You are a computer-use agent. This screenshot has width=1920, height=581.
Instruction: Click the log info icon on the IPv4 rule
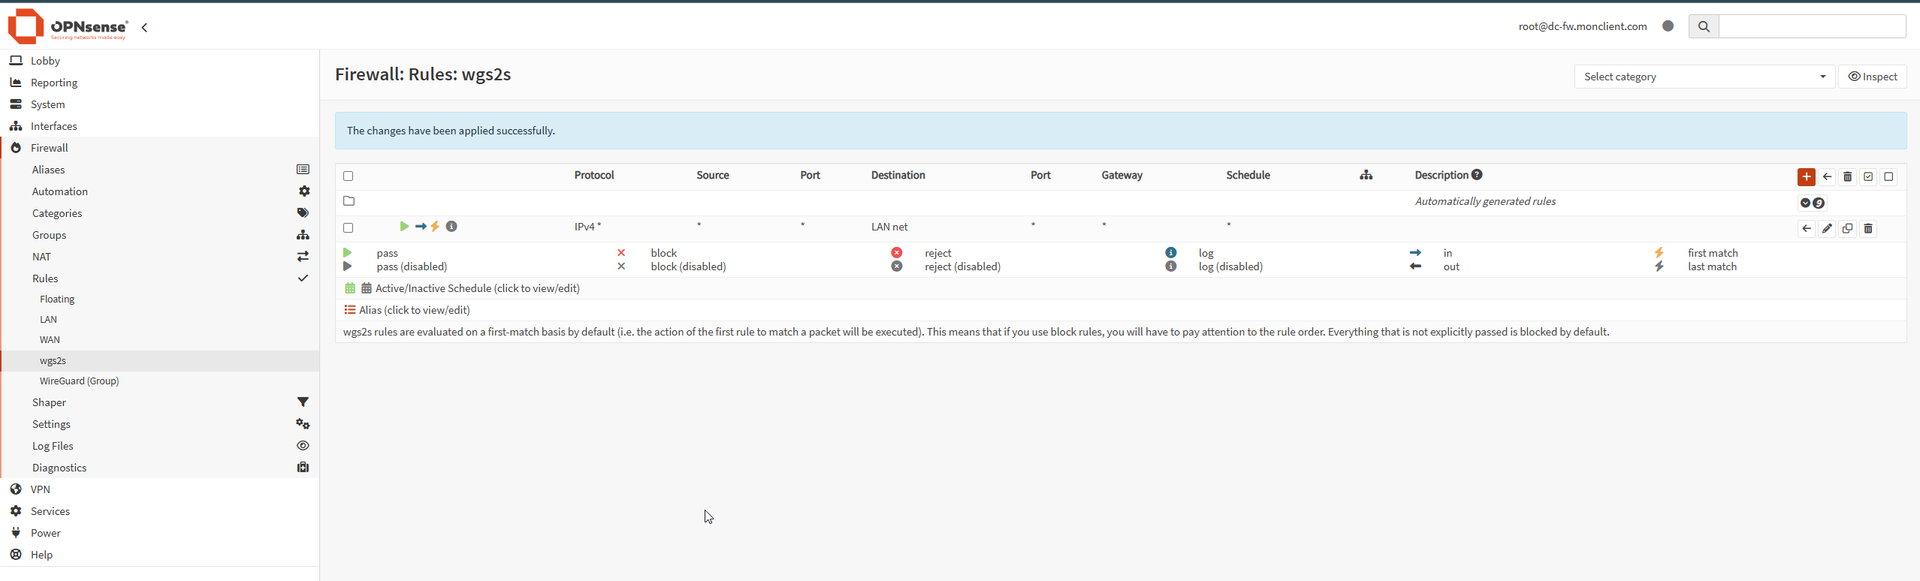point(452,227)
